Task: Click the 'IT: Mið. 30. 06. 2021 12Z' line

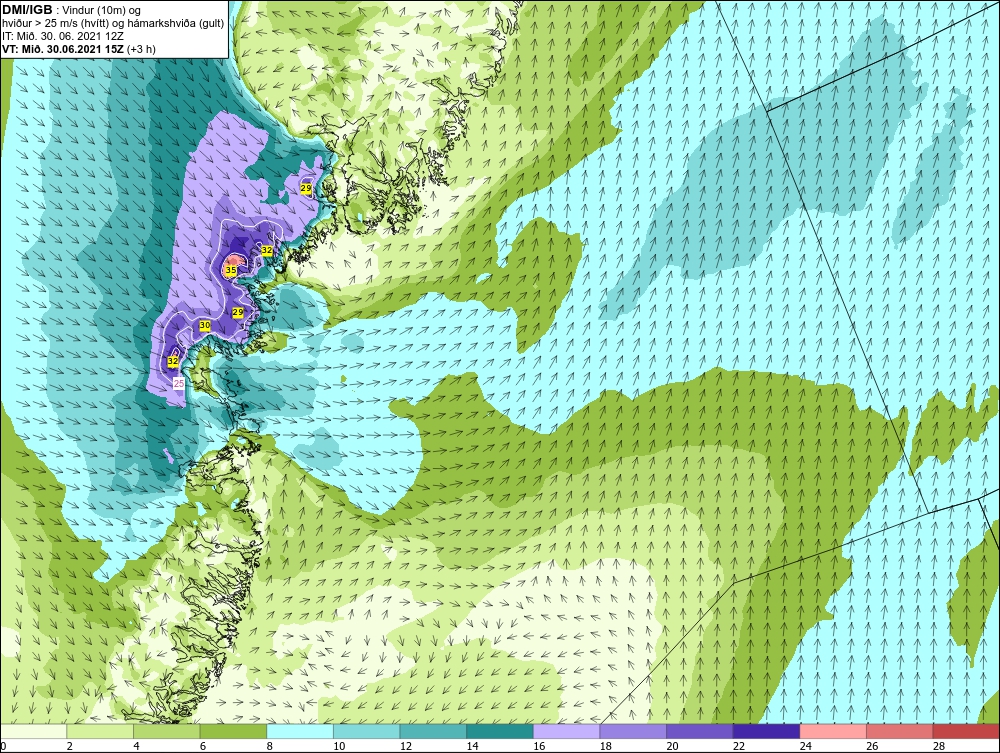Action: point(62,36)
